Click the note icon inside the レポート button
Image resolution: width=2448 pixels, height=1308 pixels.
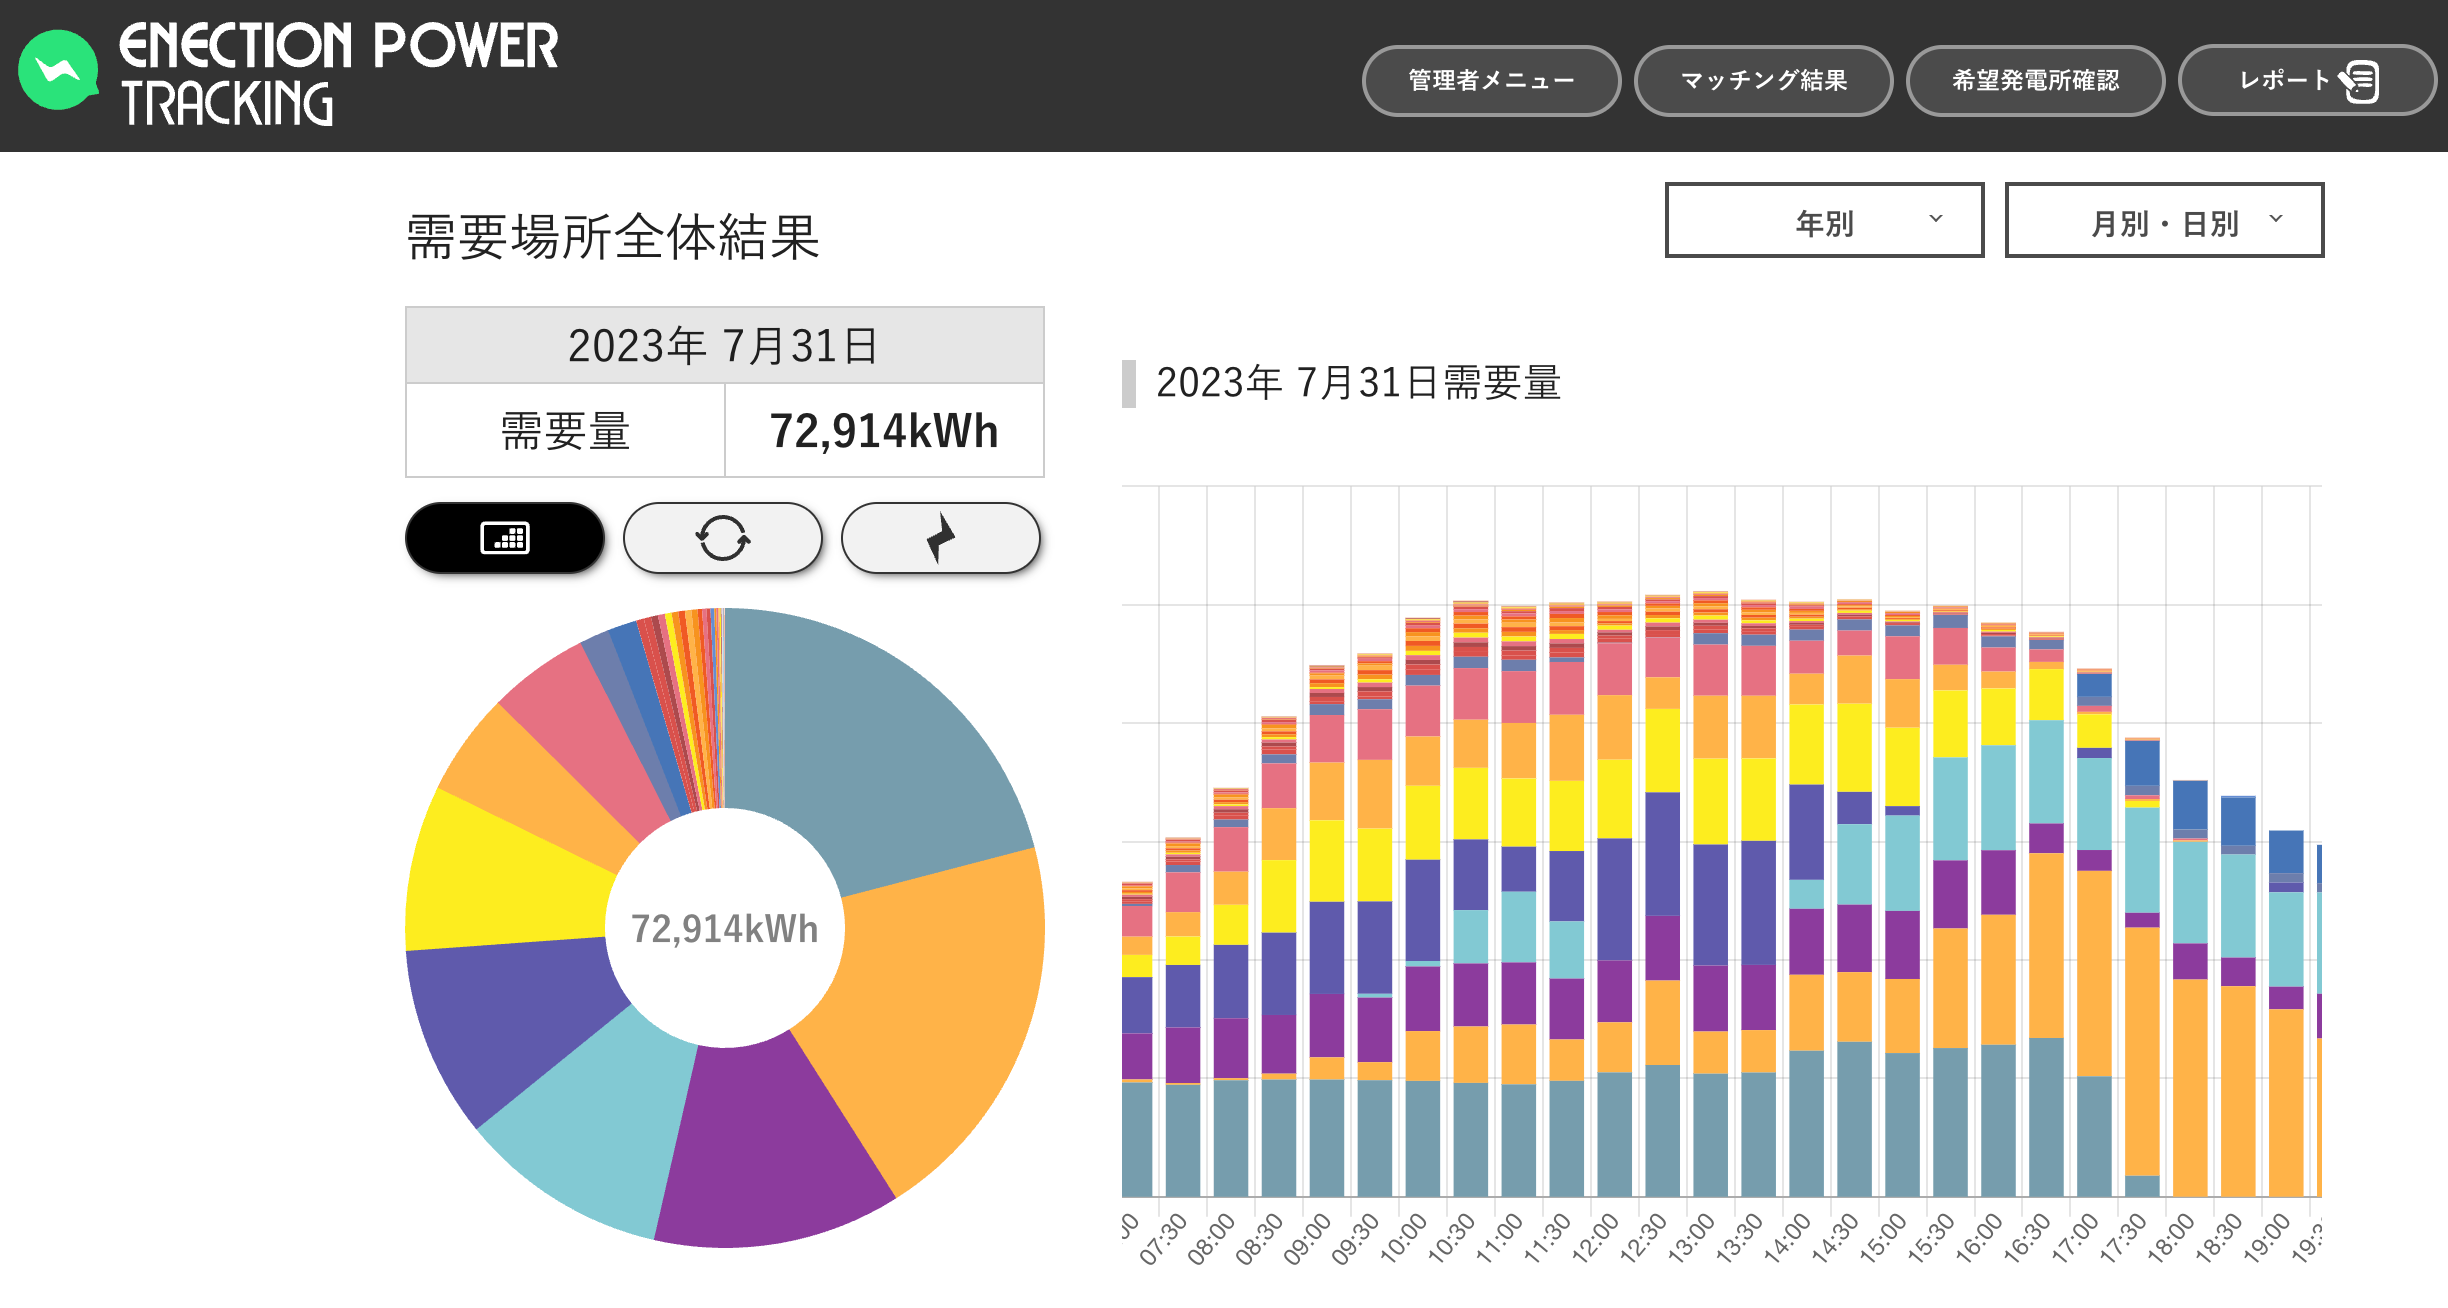tap(2360, 82)
